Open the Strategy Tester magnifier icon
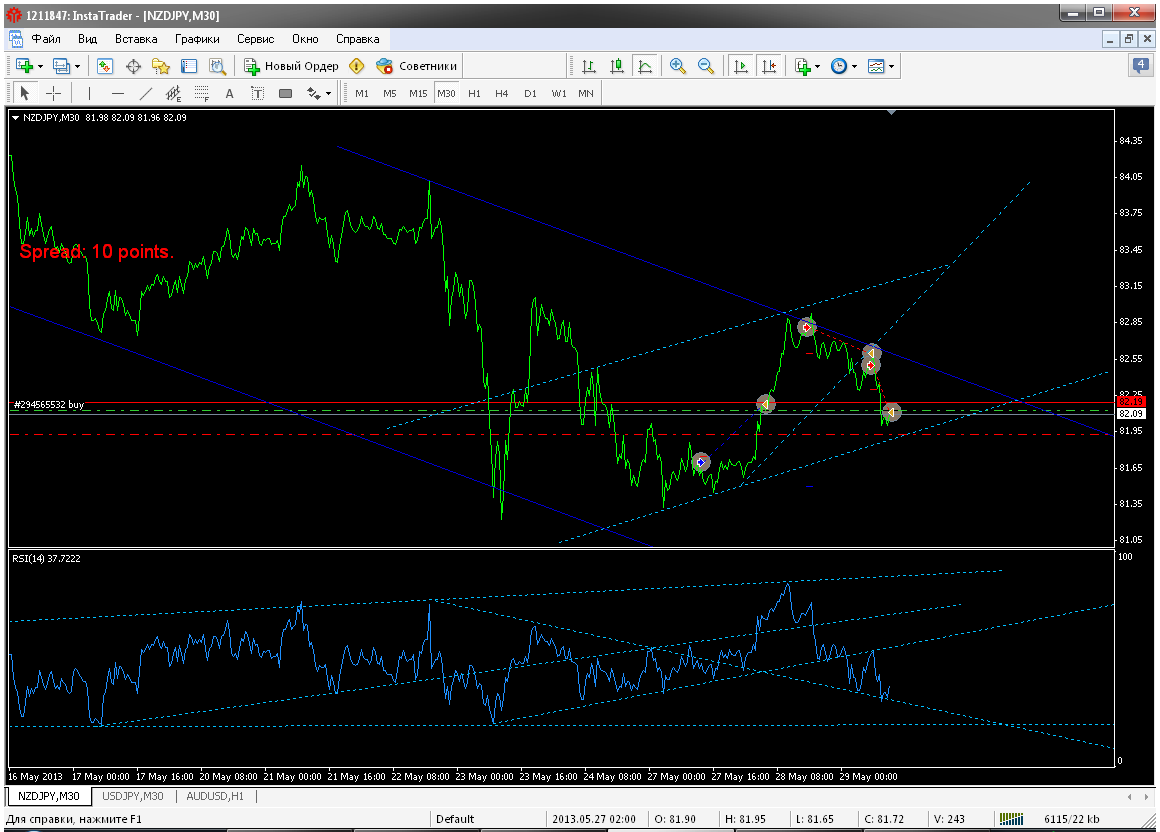1160x832 pixels. pos(217,67)
